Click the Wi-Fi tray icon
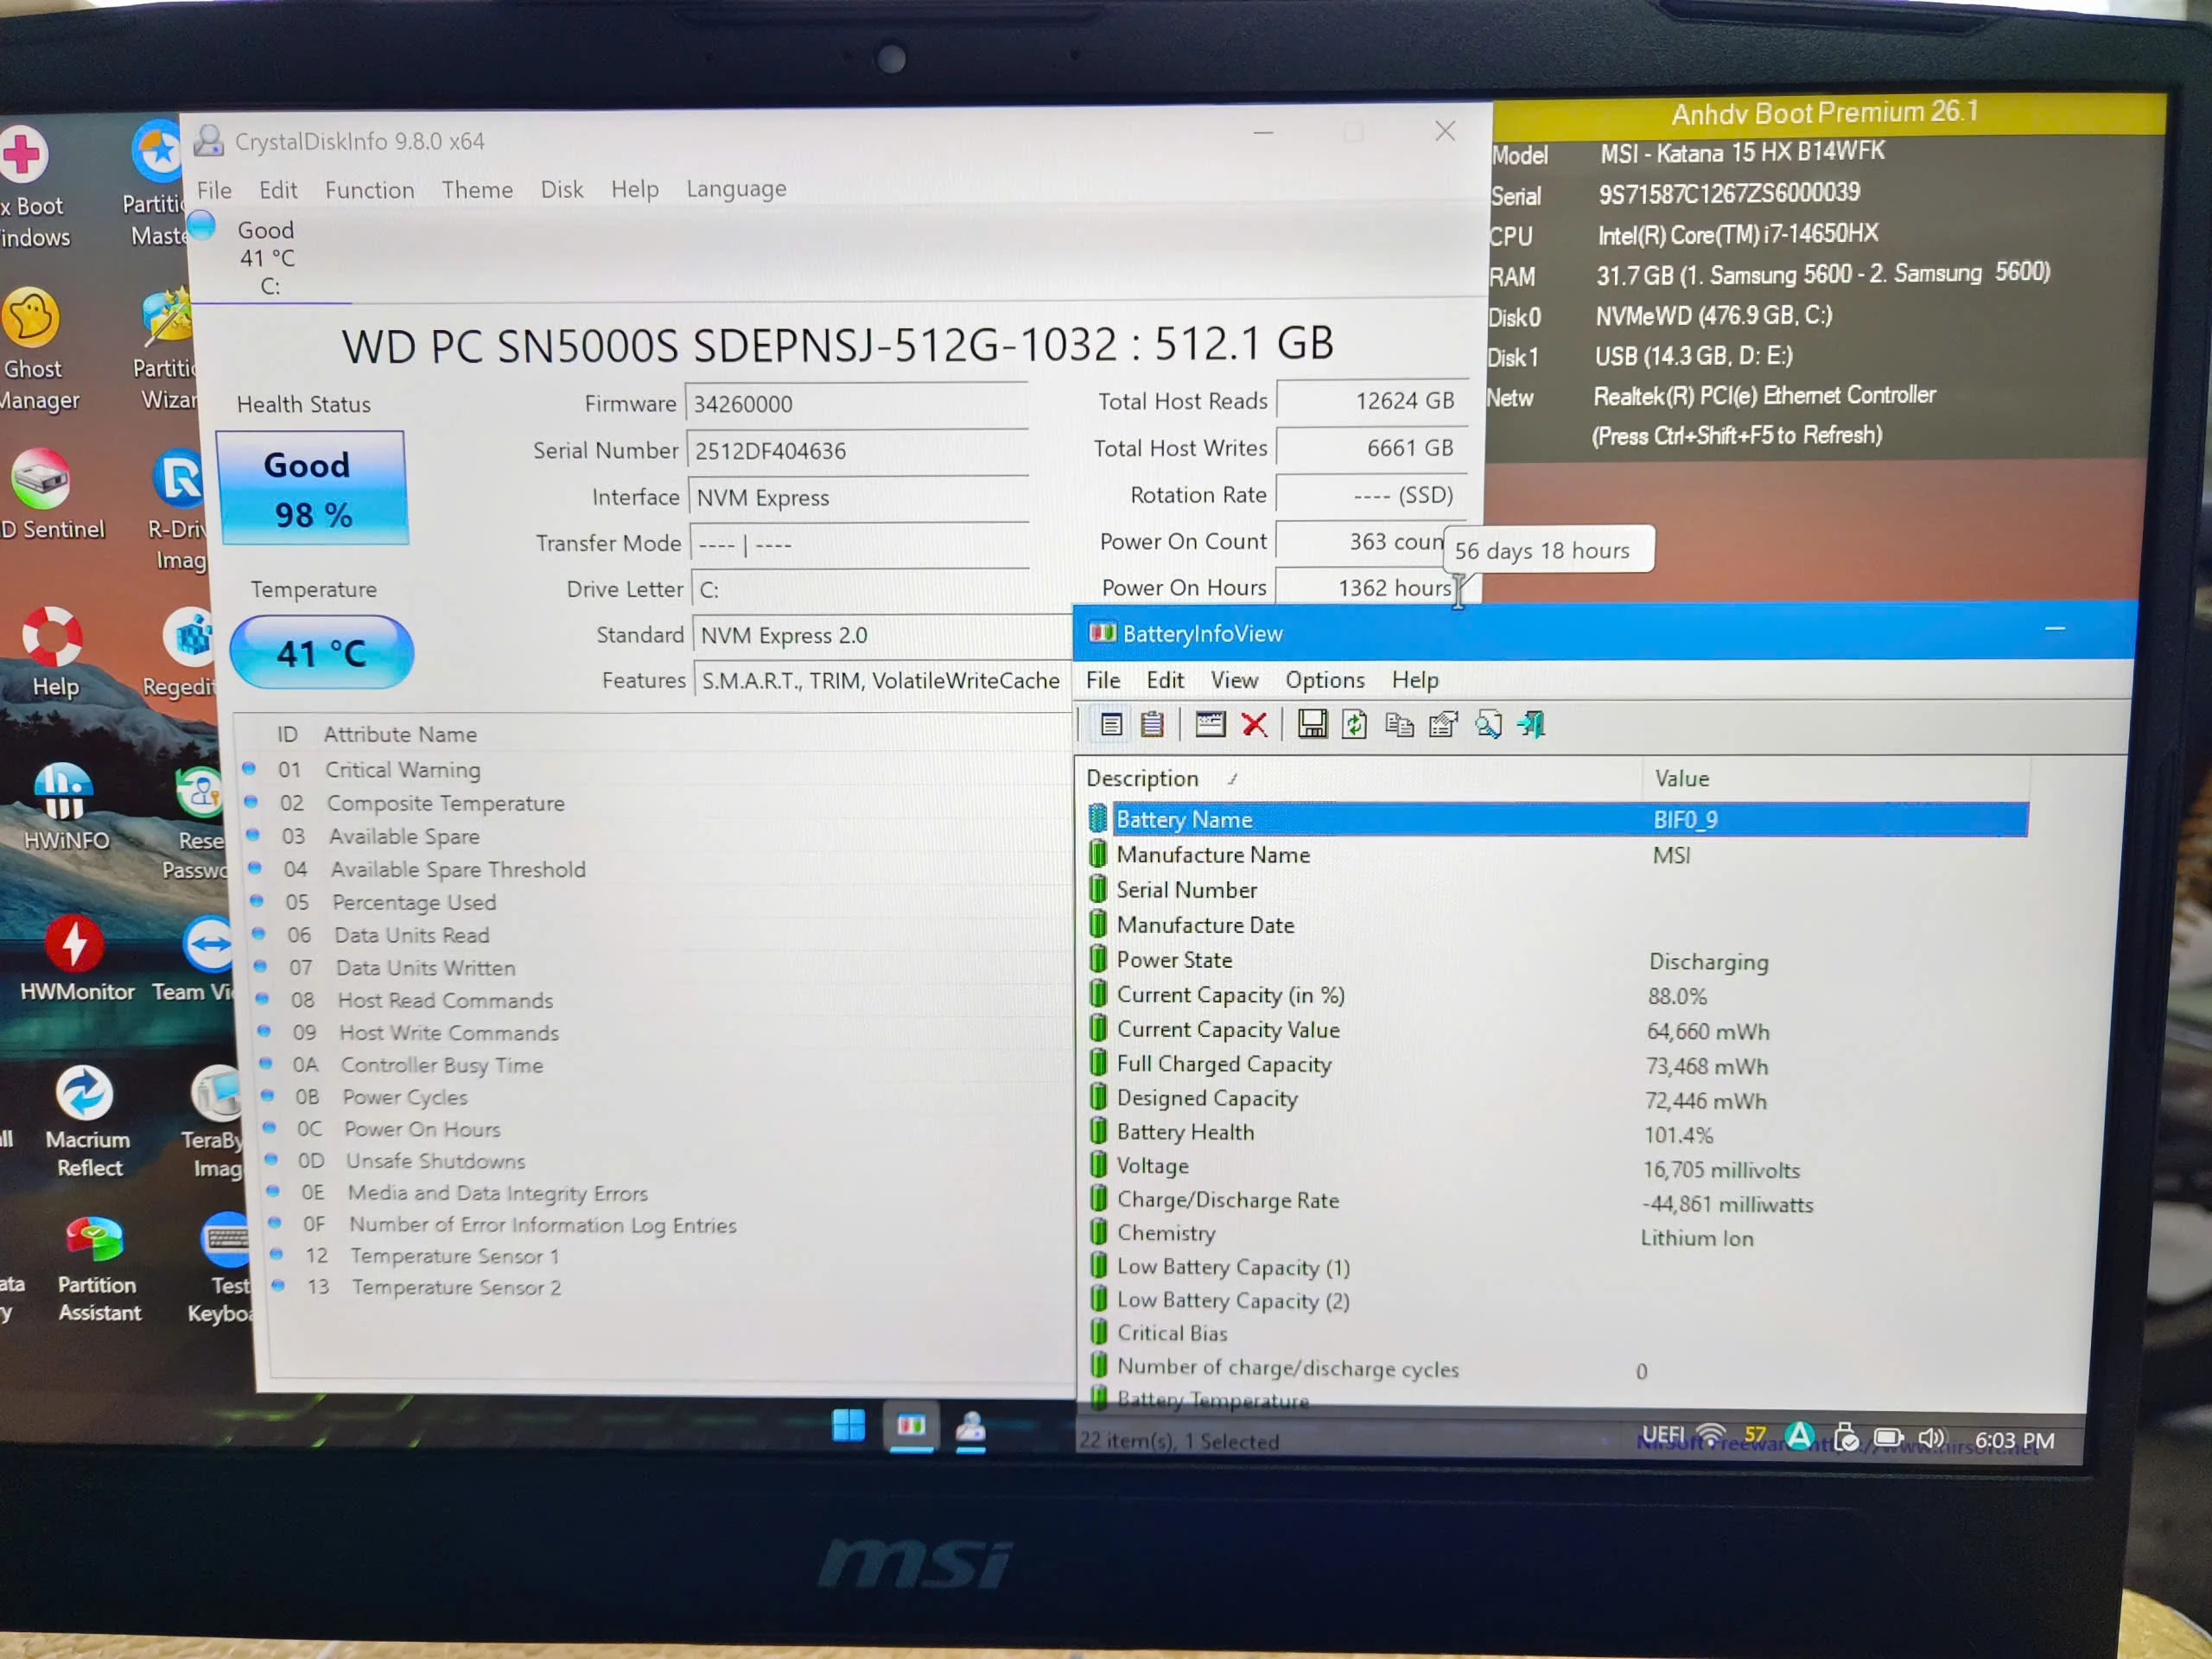 pyautogui.click(x=1711, y=1436)
